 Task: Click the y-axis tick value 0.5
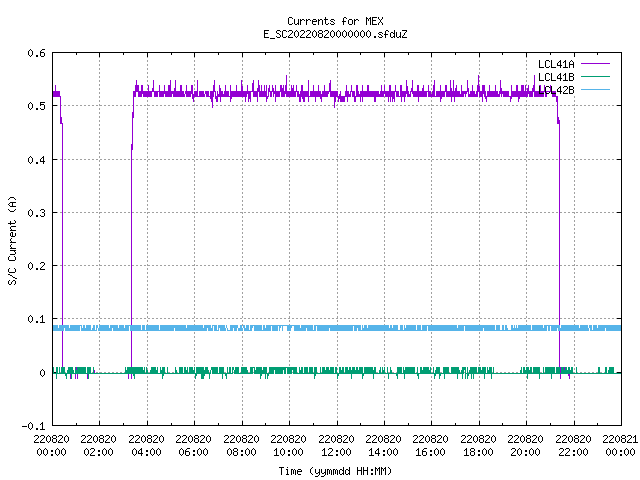coord(36,106)
